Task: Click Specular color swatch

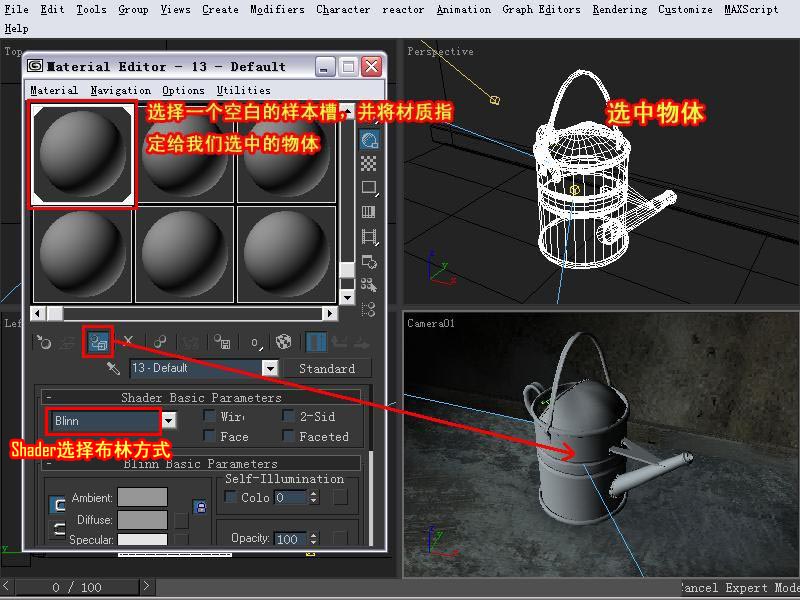Action: coord(142,539)
